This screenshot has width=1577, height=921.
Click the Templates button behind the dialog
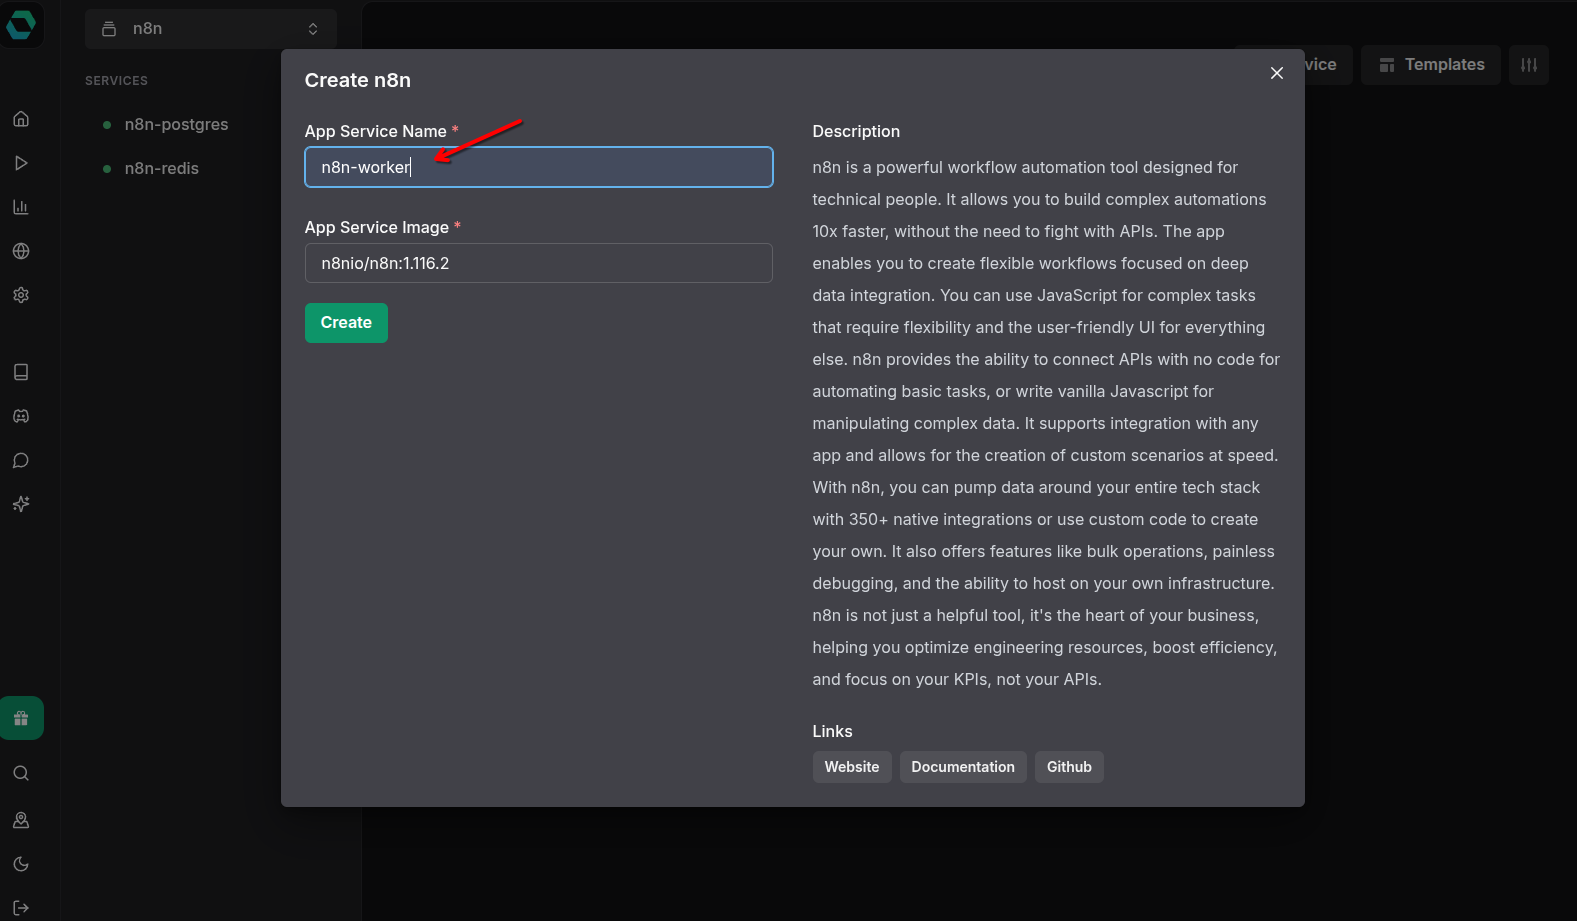1431,65
